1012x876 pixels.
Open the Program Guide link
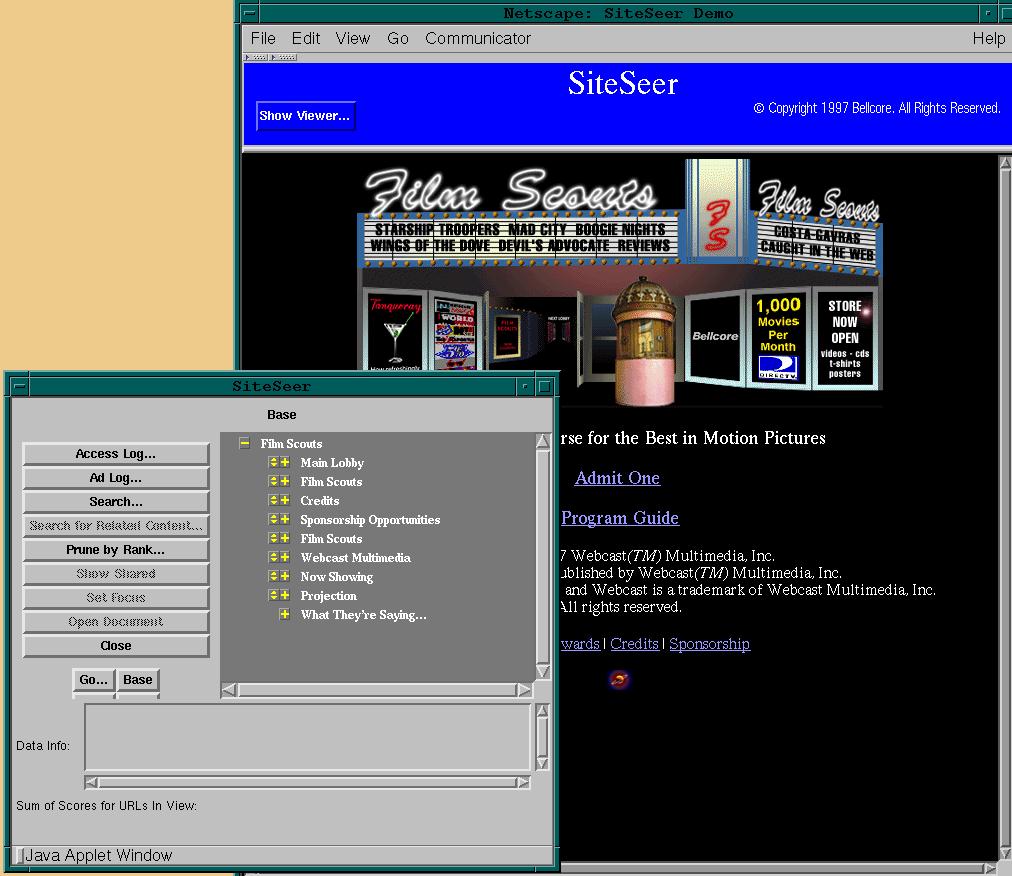pos(620,518)
